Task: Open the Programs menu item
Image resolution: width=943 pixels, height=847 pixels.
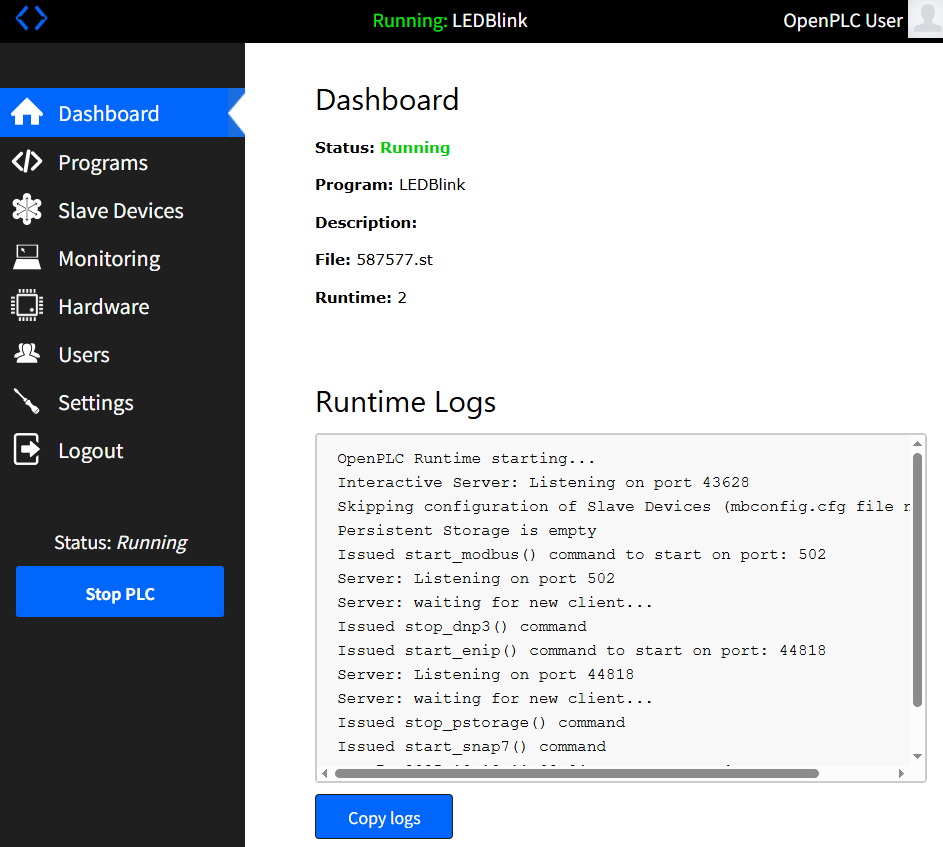Action: tap(103, 163)
